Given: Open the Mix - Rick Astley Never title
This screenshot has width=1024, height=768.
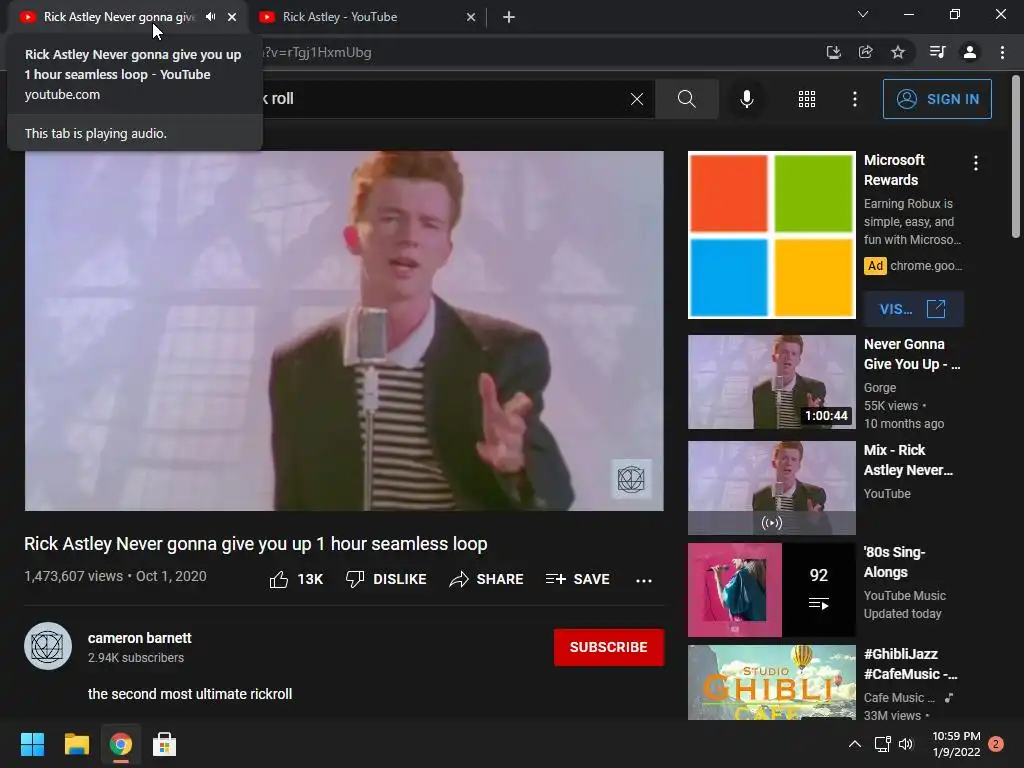Looking at the screenshot, I should [x=908, y=460].
